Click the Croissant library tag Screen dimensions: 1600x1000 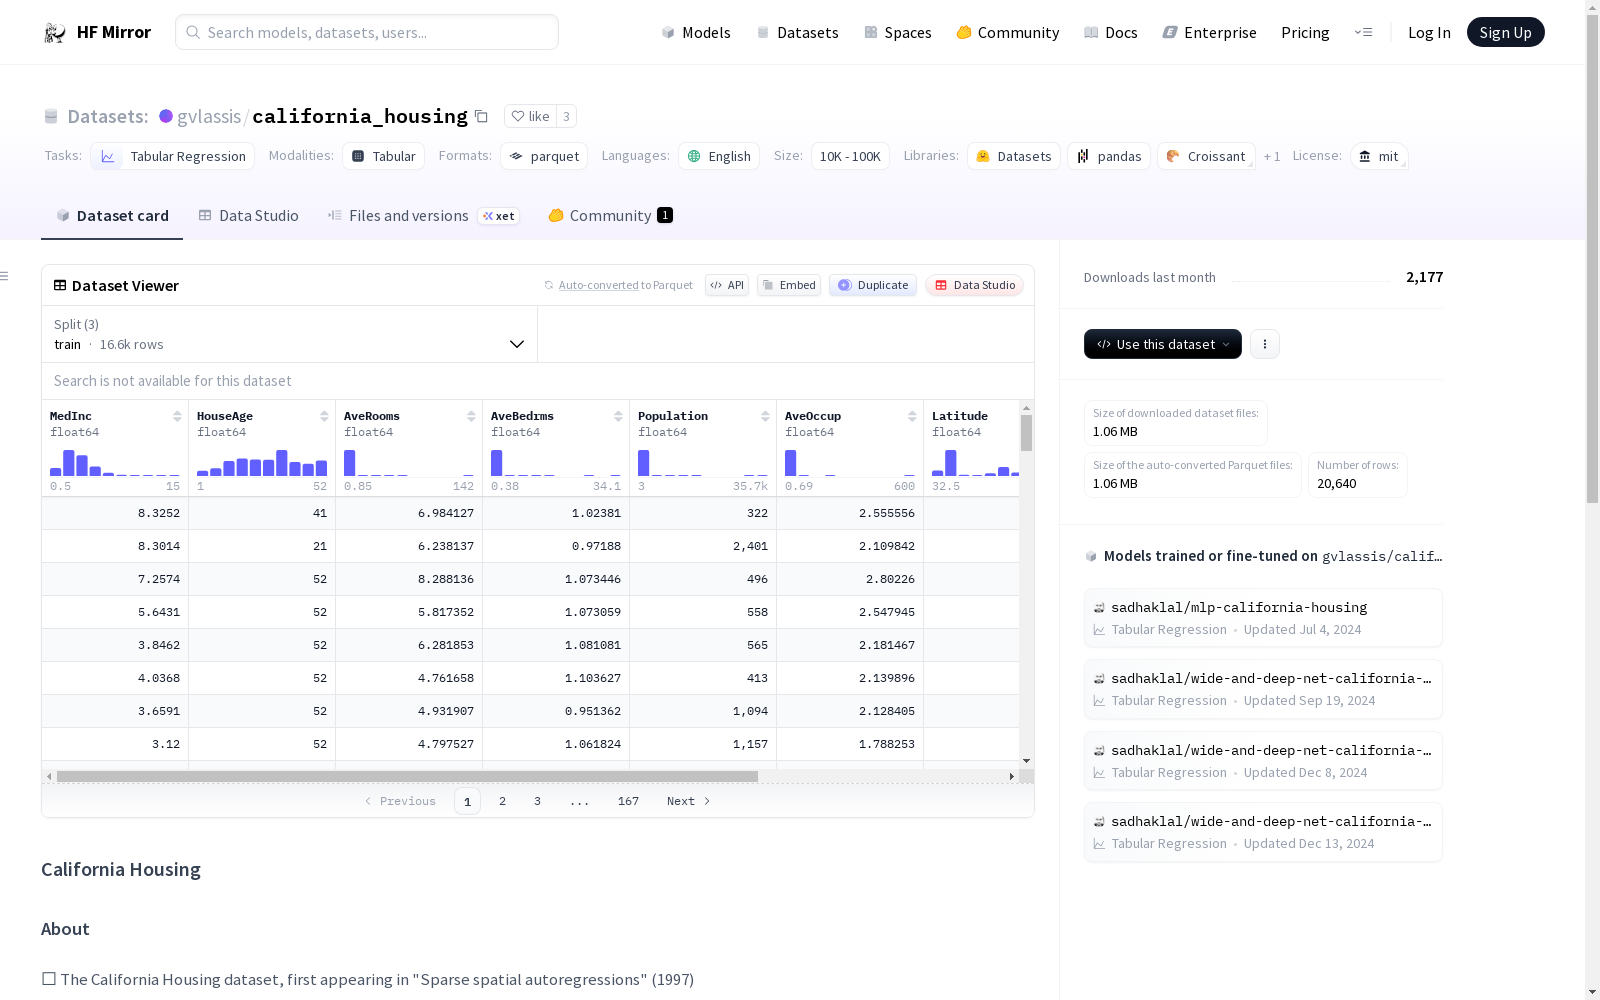tap(1206, 156)
